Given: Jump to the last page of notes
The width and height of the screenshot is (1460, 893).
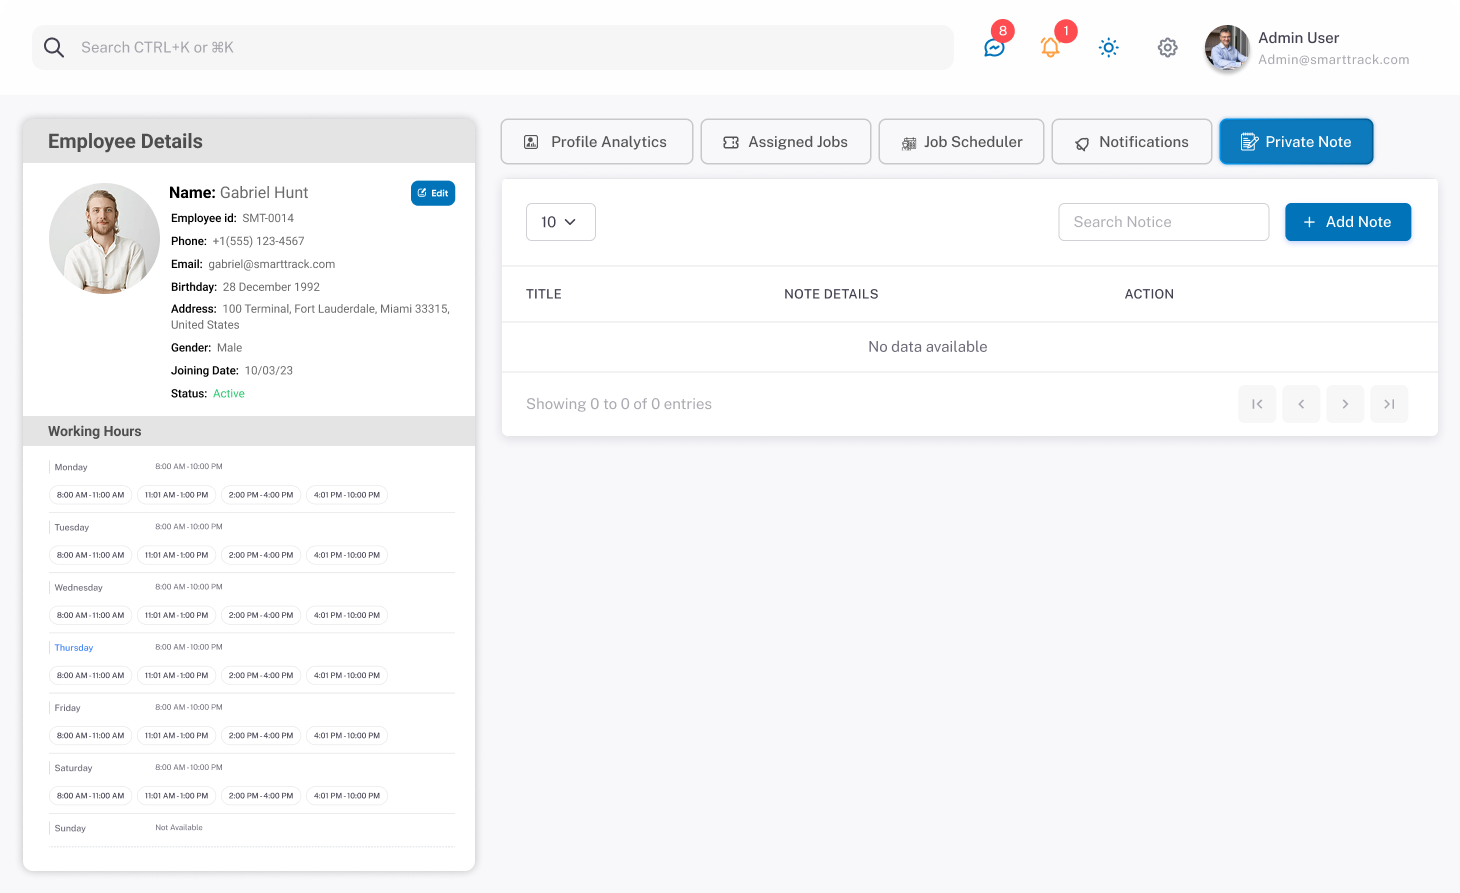Looking at the screenshot, I should (x=1389, y=404).
